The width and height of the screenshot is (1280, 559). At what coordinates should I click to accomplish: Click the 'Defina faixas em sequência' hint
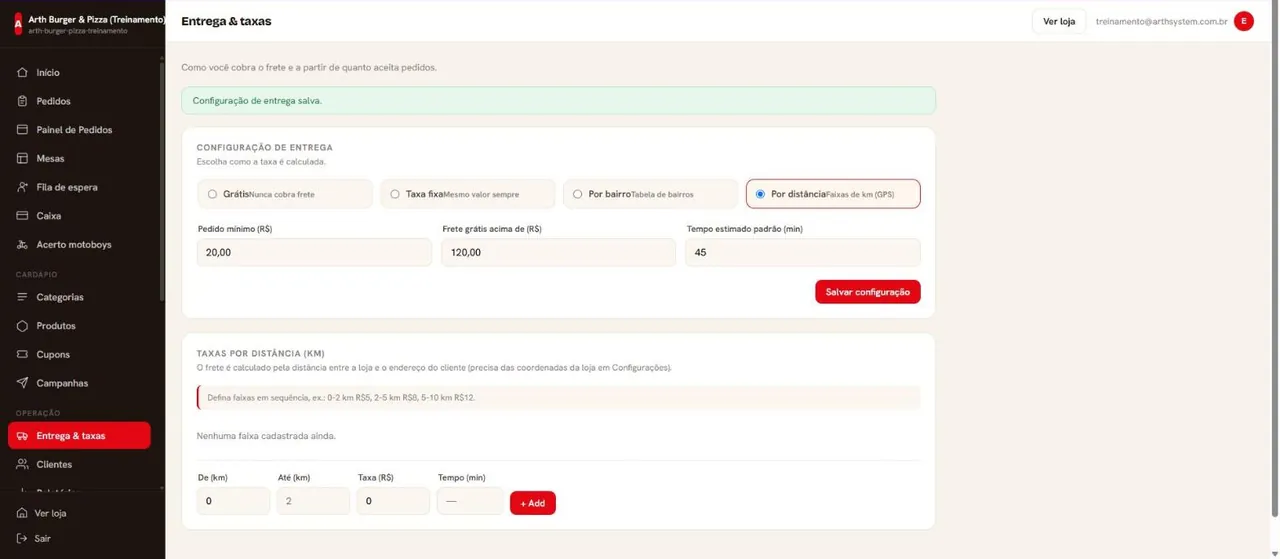pos(341,398)
